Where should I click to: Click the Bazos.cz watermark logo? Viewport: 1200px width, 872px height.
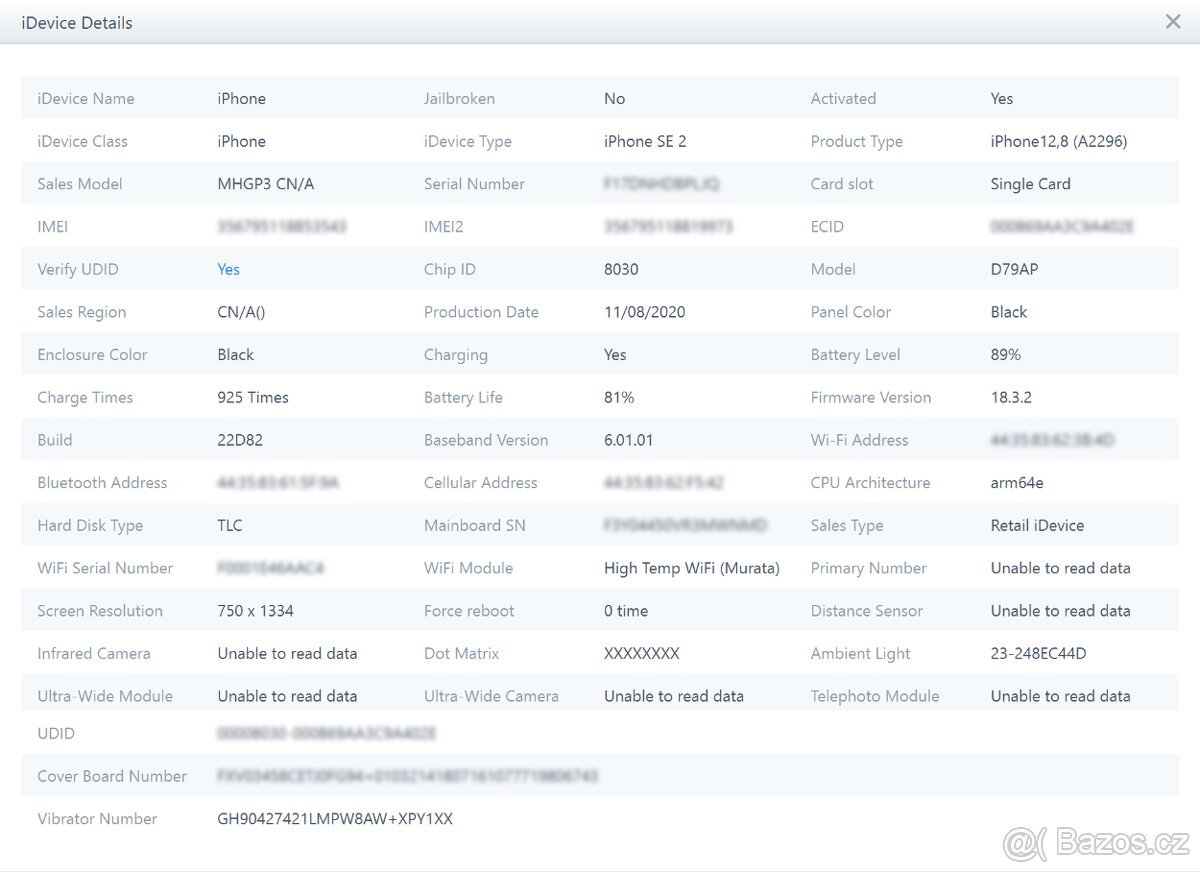click(x=1096, y=844)
